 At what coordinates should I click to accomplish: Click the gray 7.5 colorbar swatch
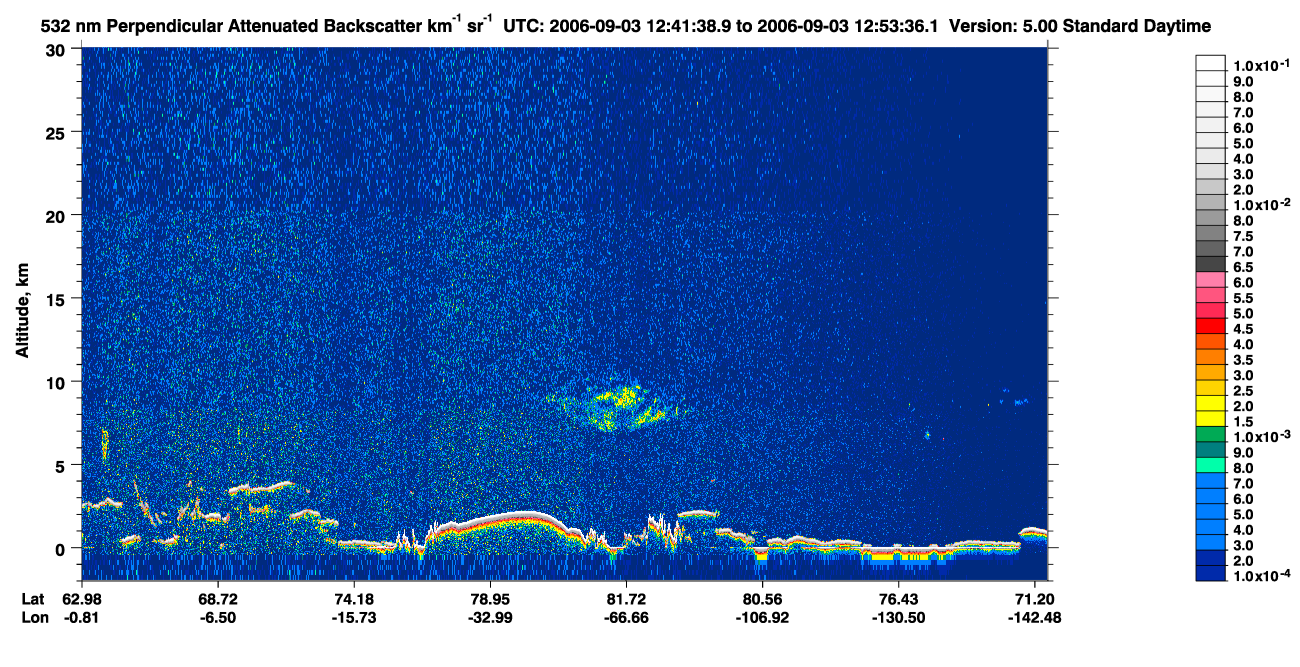click(1211, 233)
